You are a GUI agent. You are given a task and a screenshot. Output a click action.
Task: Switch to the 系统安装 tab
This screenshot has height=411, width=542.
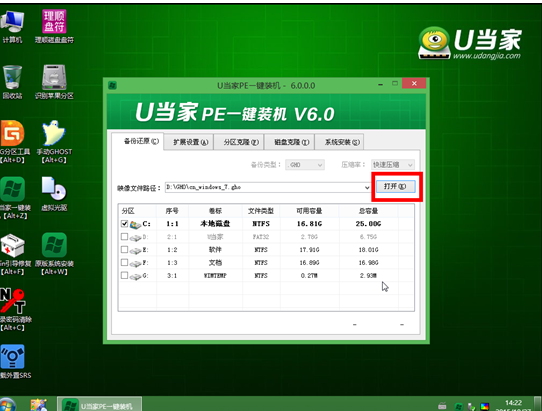[339, 142]
